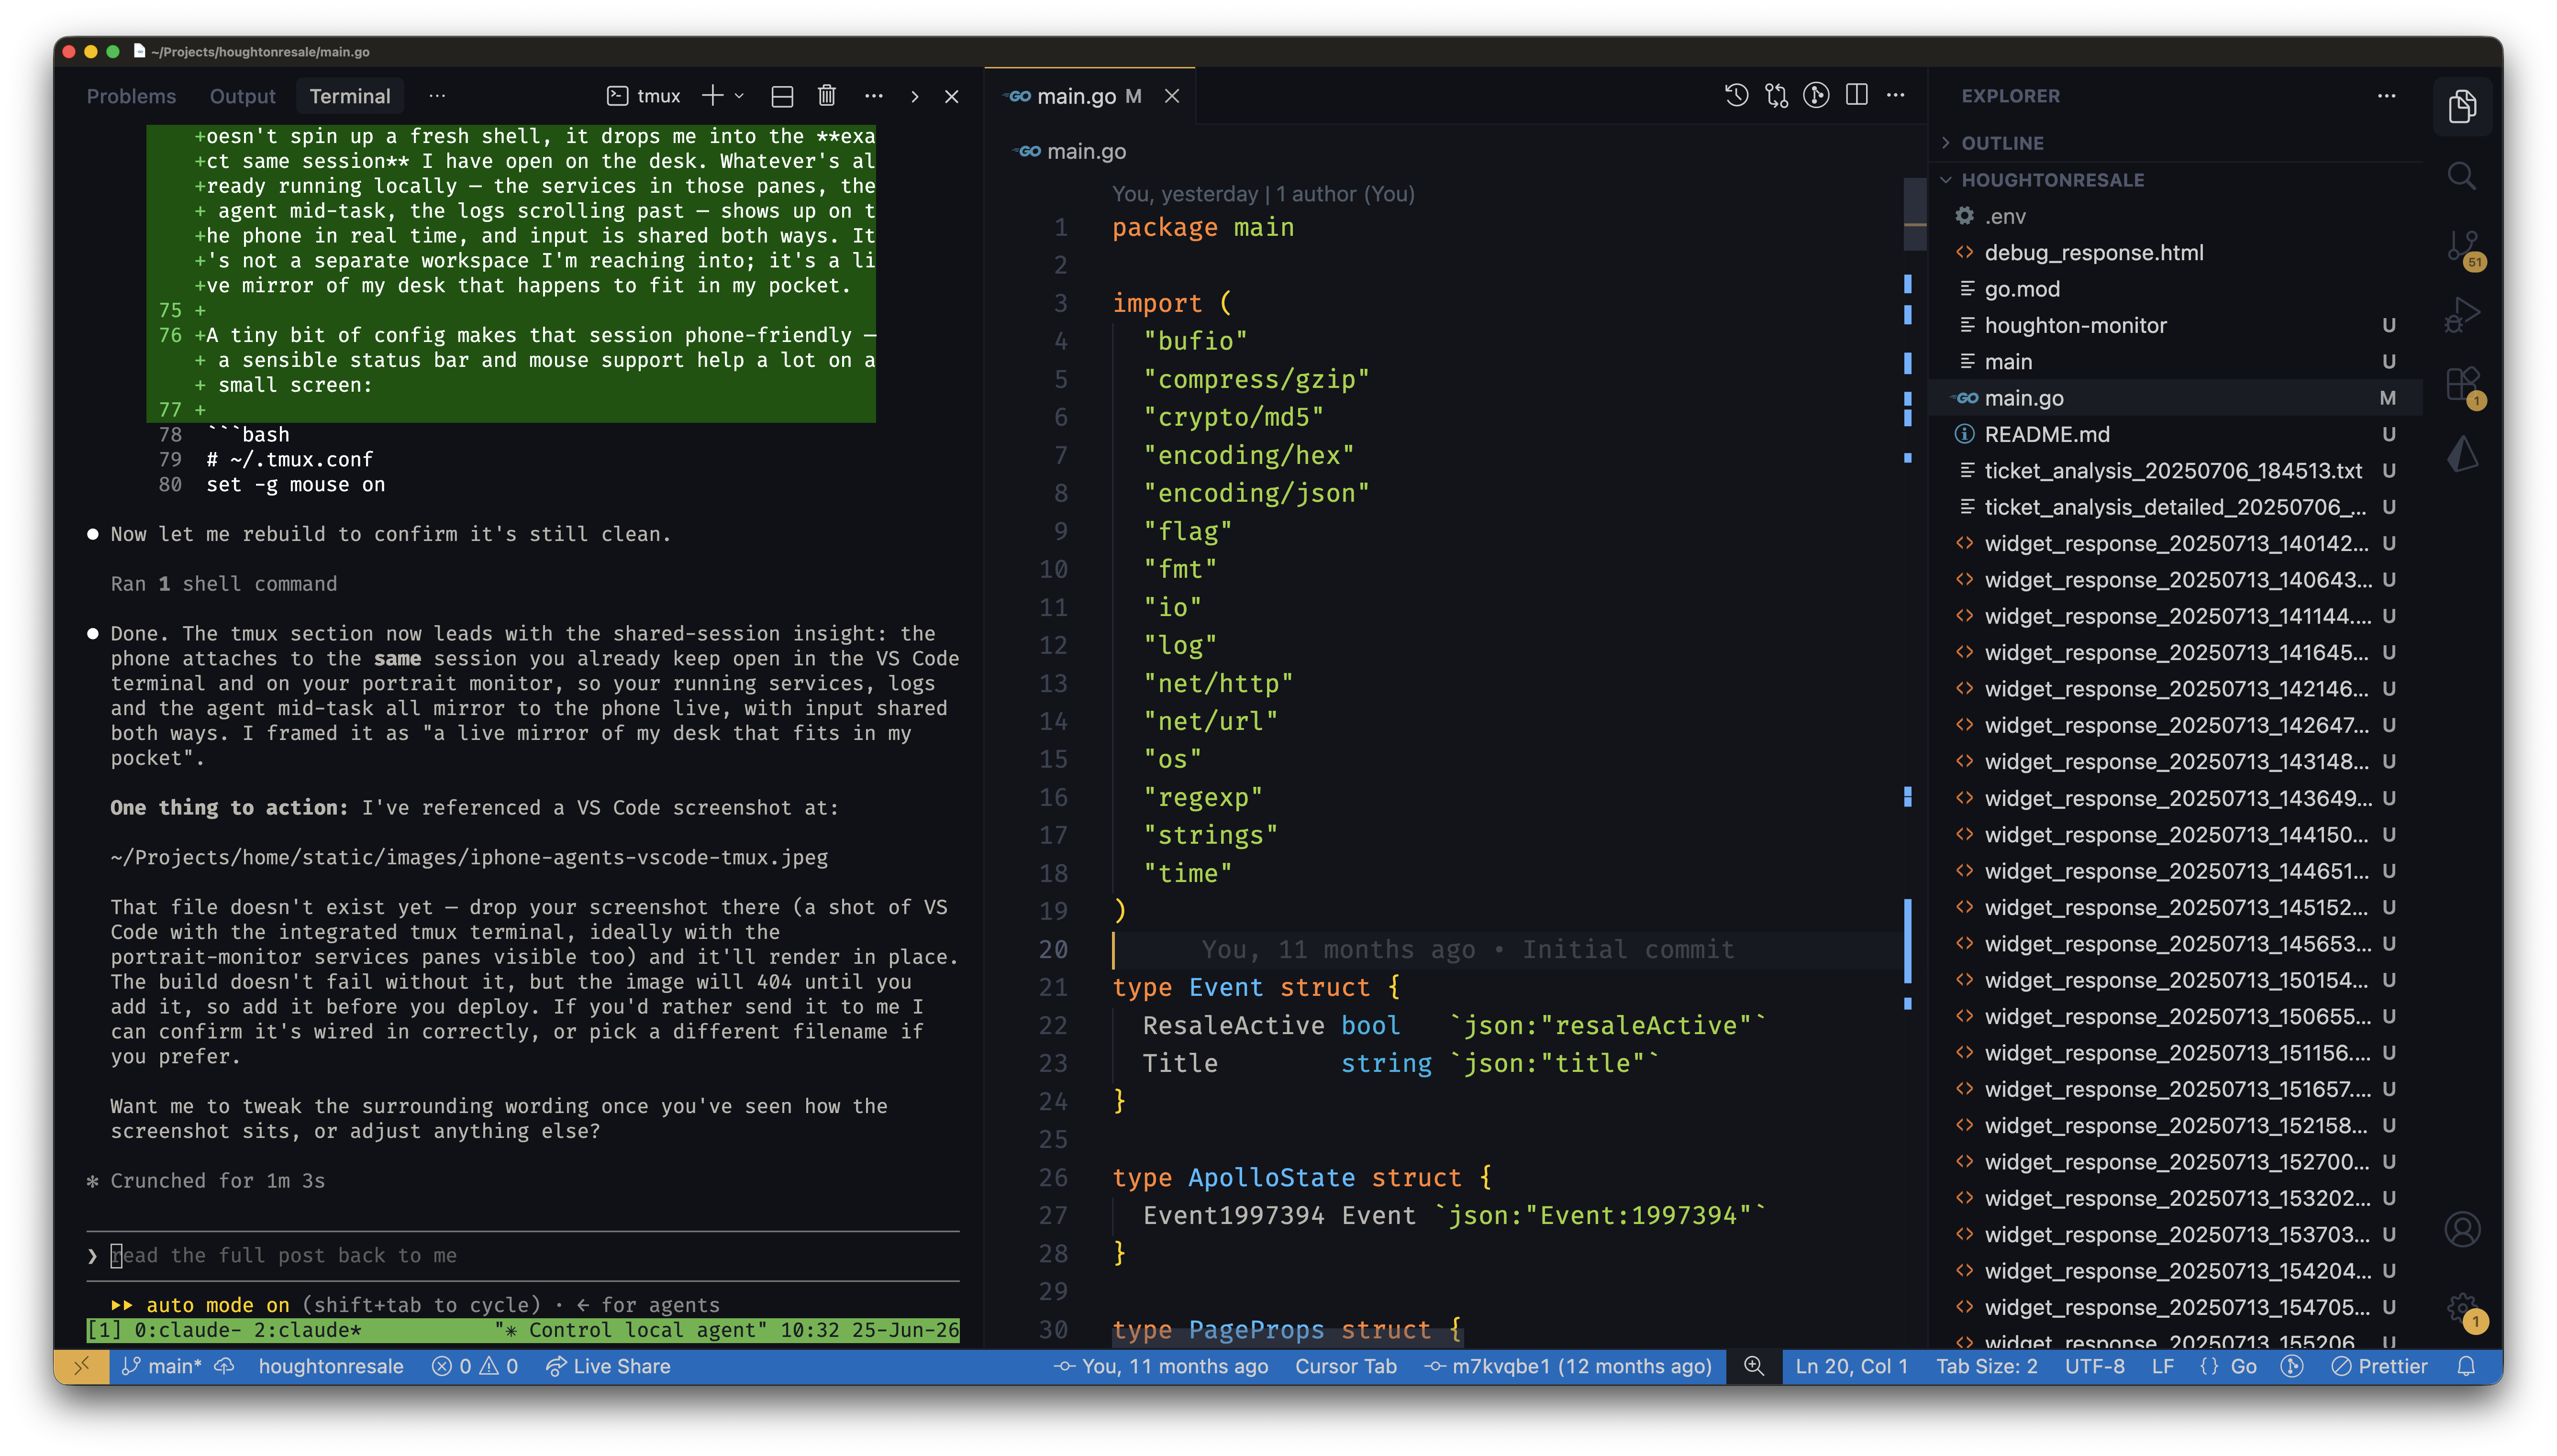Open Explorer More Actions ellipsis
This screenshot has width=2557, height=1456.
click(2386, 96)
